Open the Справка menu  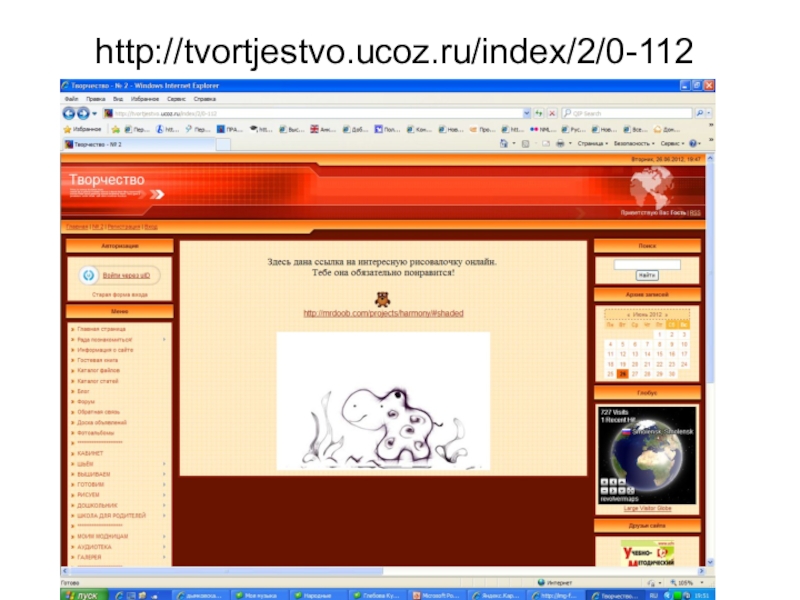[x=205, y=99]
